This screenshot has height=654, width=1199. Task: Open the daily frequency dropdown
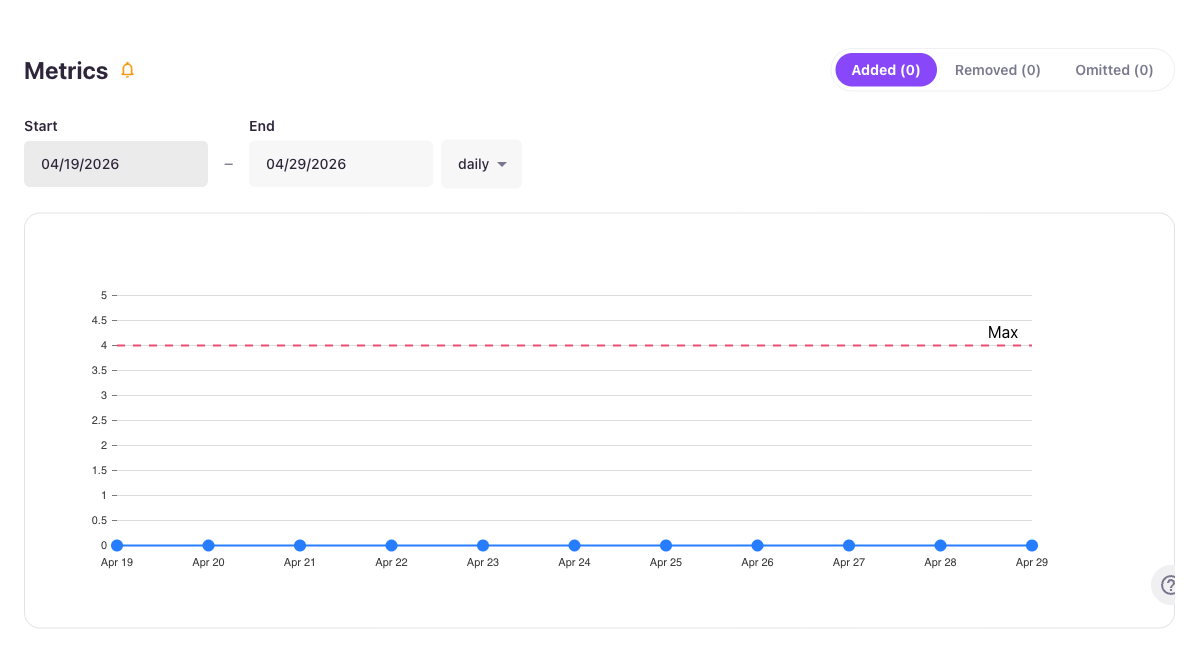[x=481, y=164]
